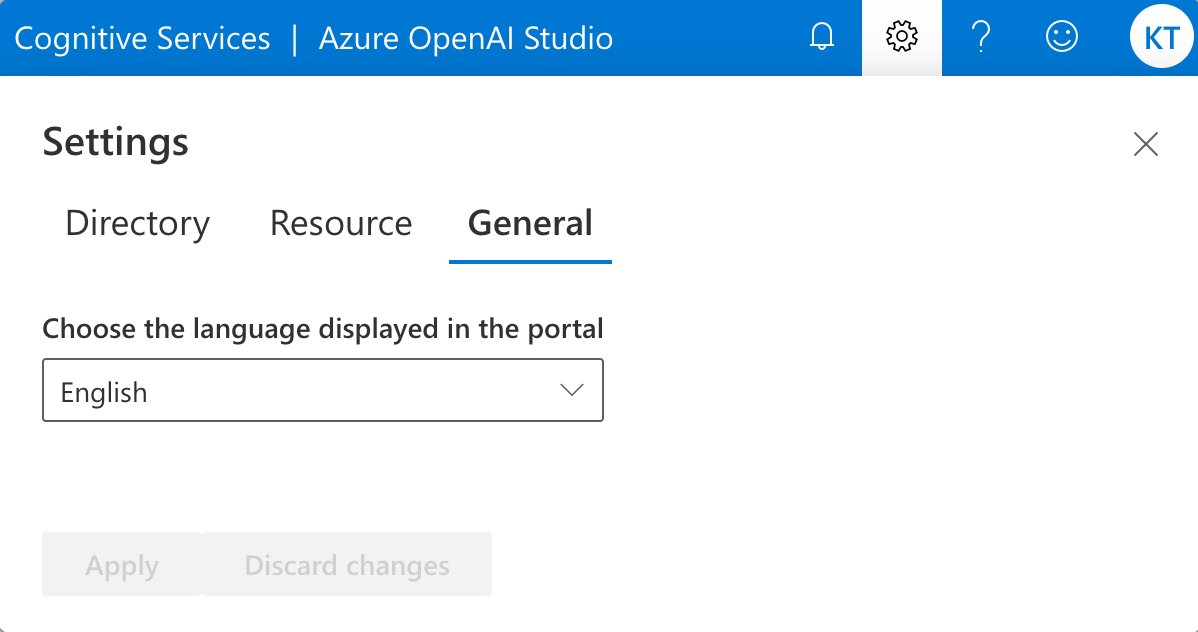Switch to the Resource tab

coord(340,223)
